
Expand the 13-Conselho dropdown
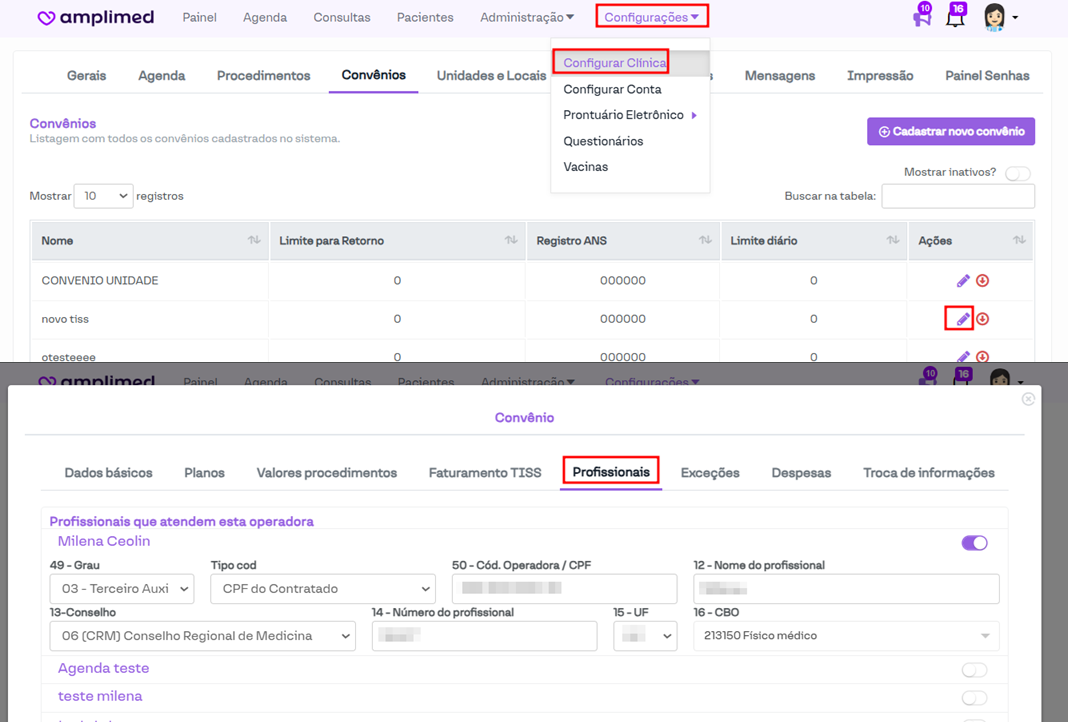click(202, 636)
